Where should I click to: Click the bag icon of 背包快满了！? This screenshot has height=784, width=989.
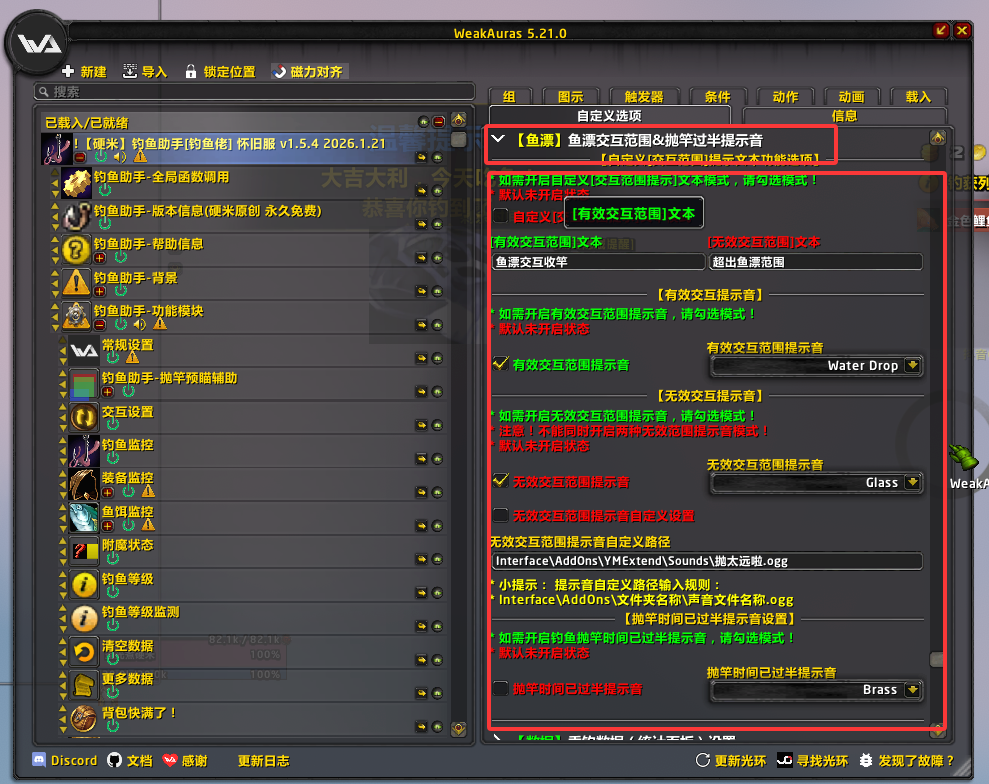tap(84, 718)
